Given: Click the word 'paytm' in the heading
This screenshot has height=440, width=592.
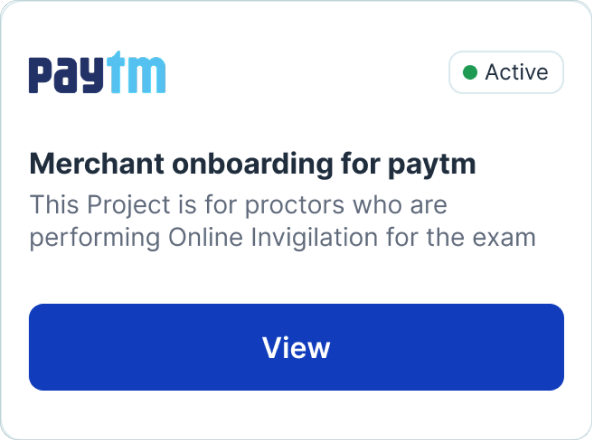Looking at the screenshot, I should point(432,165).
